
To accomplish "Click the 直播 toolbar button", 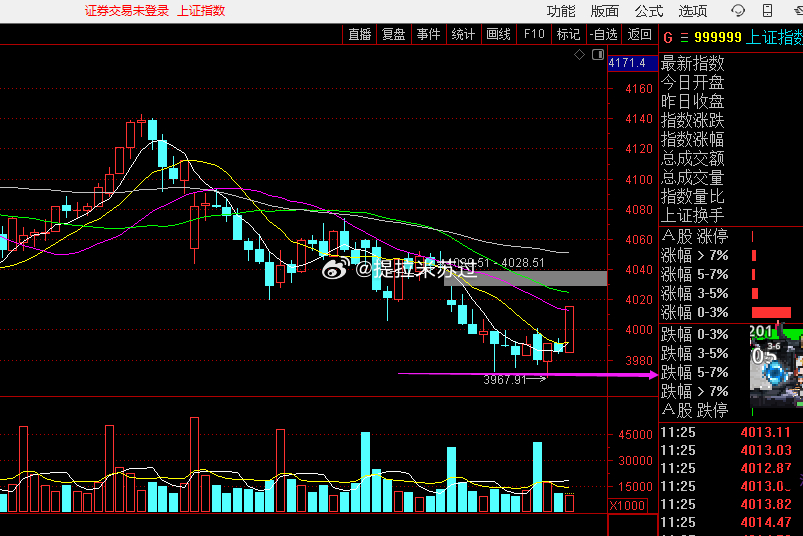I will pyautogui.click(x=360, y=34).
